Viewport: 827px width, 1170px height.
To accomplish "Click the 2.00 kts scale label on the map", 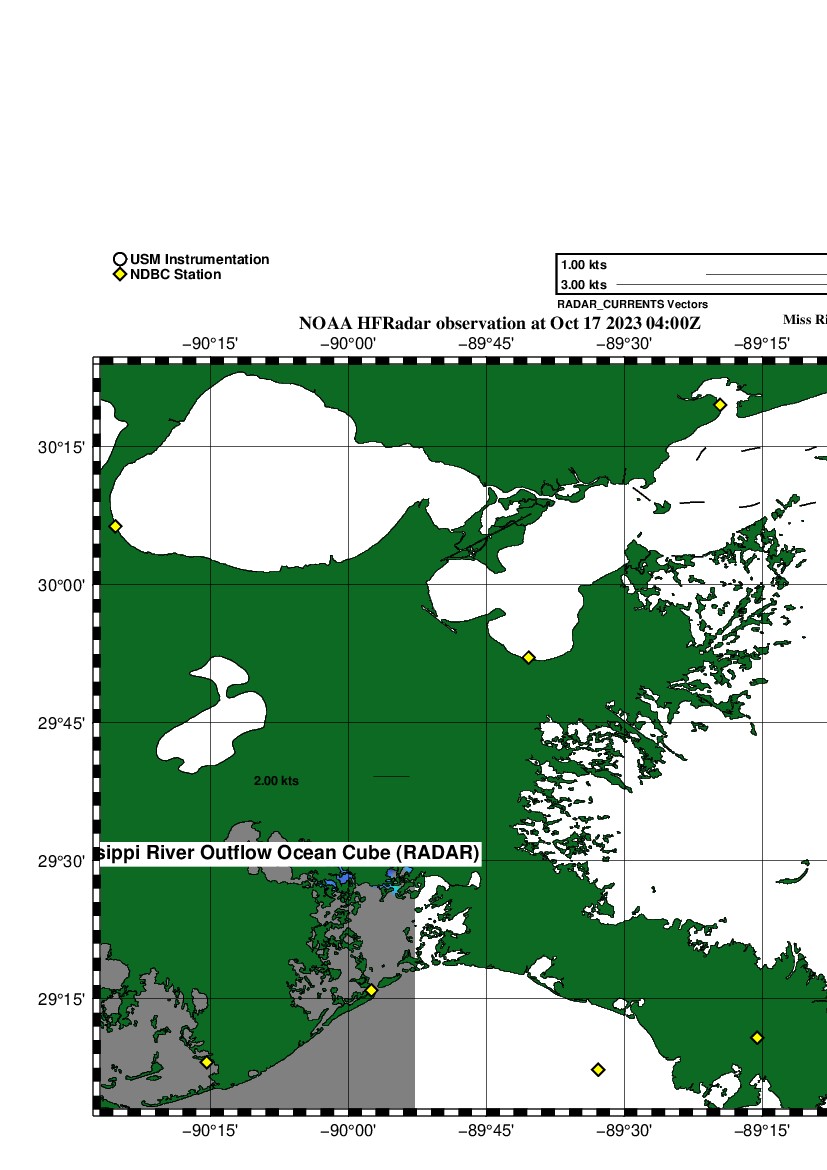I will [x=276, y=781].
